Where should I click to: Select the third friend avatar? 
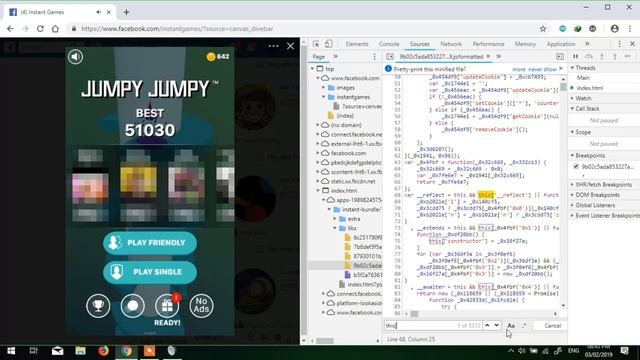(x=187, y=186)
